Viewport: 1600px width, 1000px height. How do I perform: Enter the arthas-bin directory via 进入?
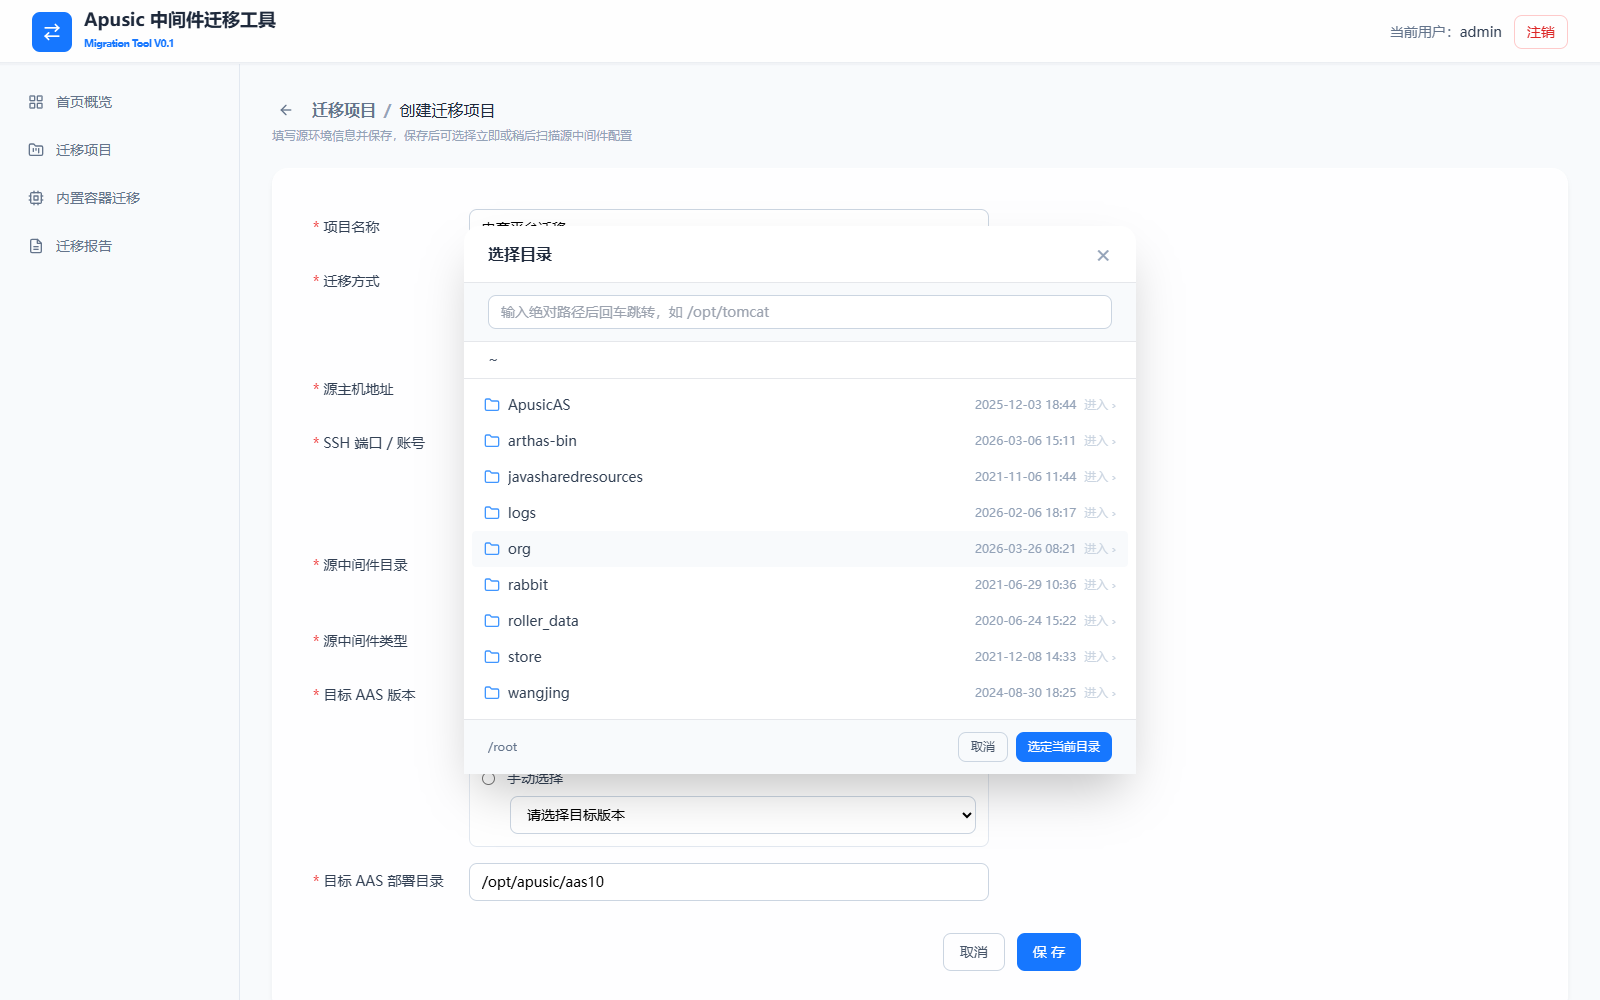coord(1100,441)
